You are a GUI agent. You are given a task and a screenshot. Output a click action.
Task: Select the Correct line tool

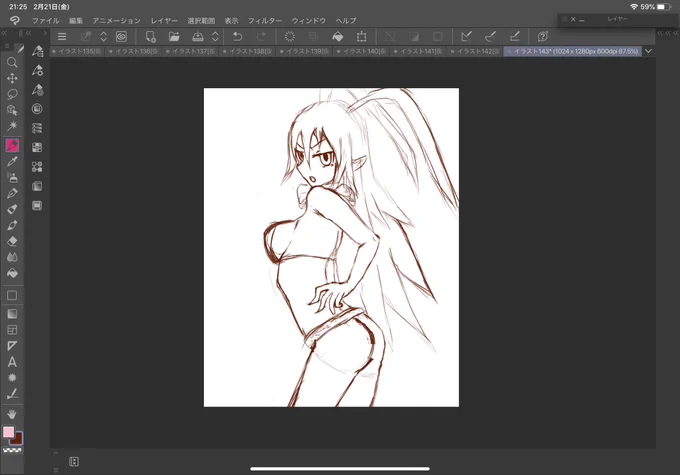[x=12, y=394]
